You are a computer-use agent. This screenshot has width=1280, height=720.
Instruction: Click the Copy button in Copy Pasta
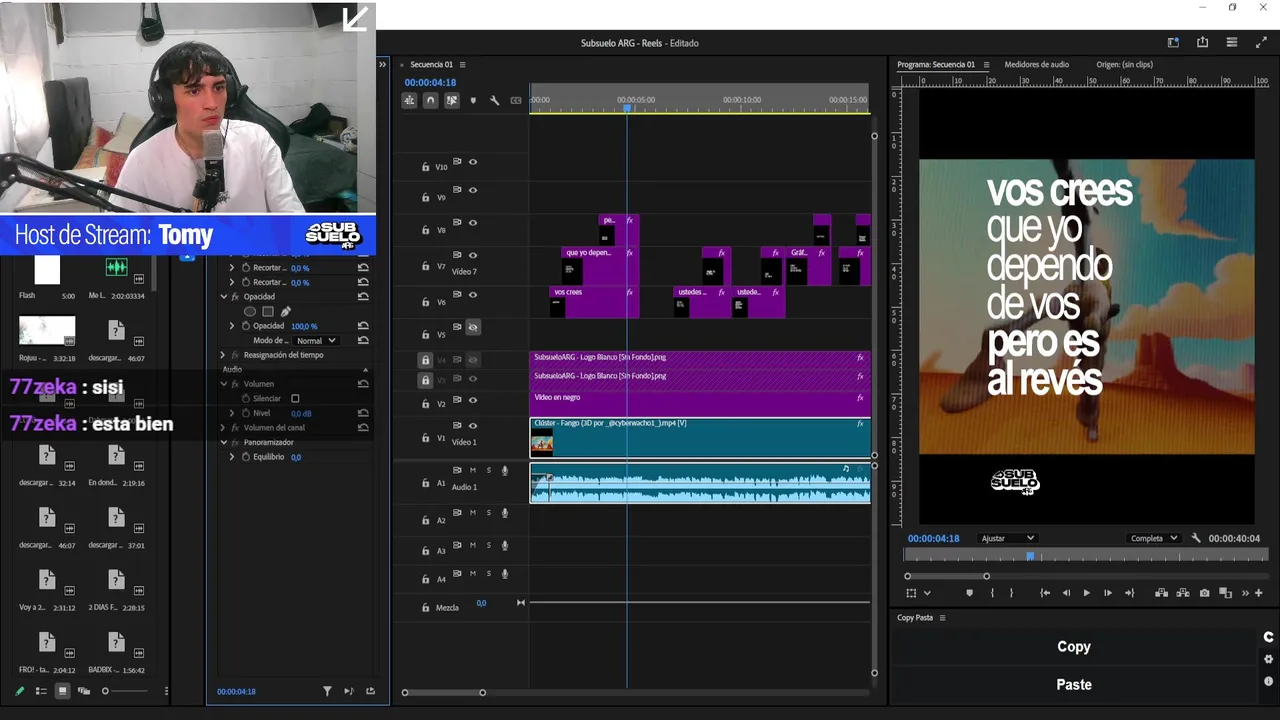pos(1074,647)
